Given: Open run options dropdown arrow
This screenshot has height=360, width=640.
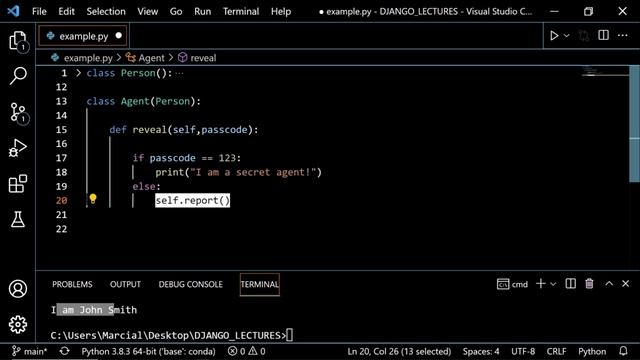Looking at the screenshot, I should 567,36.
